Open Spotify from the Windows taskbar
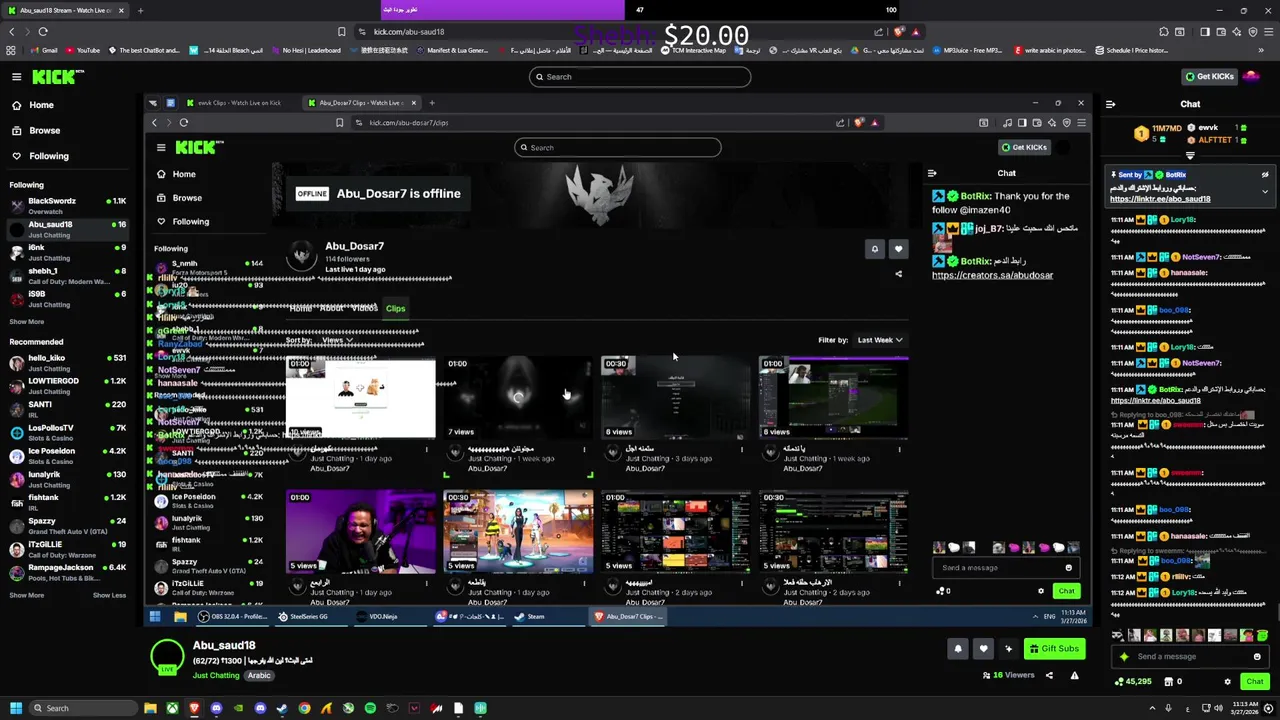Image resolution: width=1280 pixels, height=720 pixels. pos(370,708)
